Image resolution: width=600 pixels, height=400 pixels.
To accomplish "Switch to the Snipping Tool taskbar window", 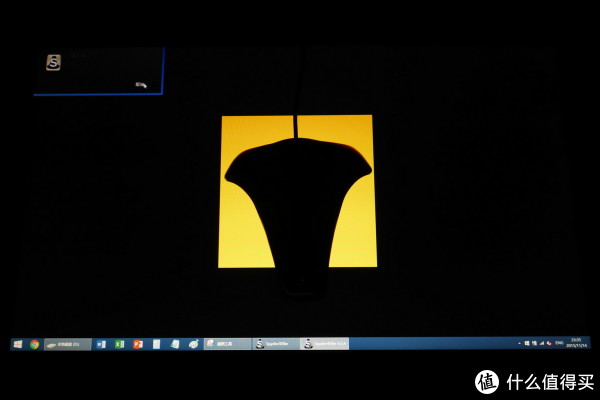I will pos(228,344).
